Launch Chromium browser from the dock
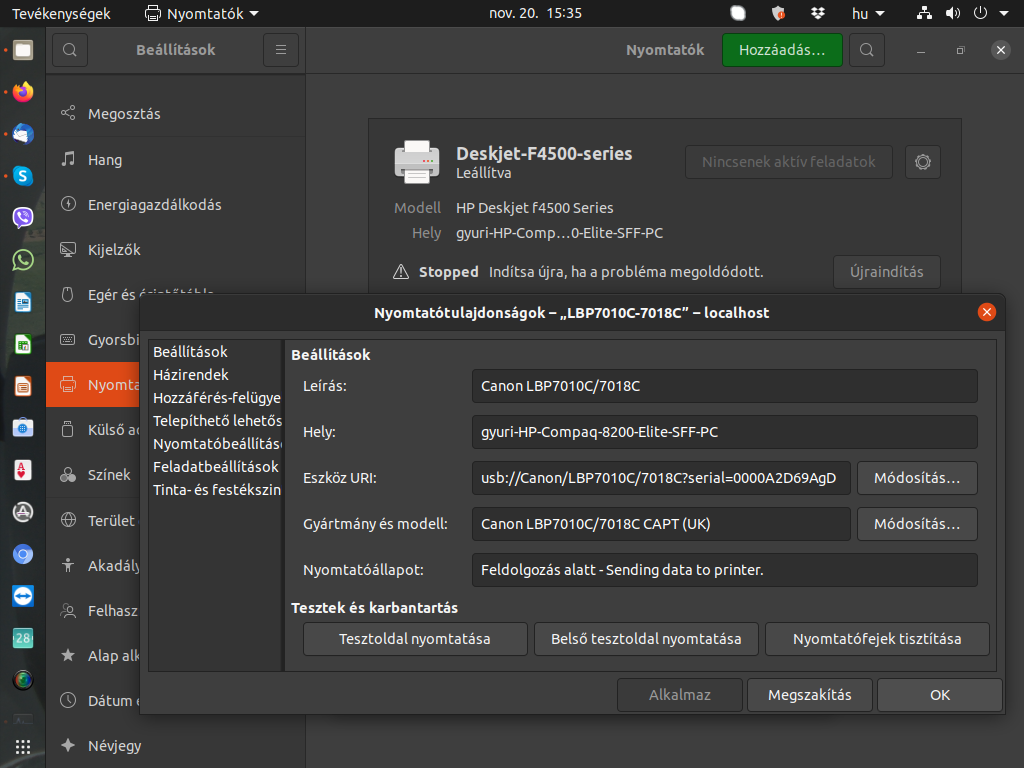Image resolution: width=1024 pixels, height=768 pixels. tap(23, 554)
